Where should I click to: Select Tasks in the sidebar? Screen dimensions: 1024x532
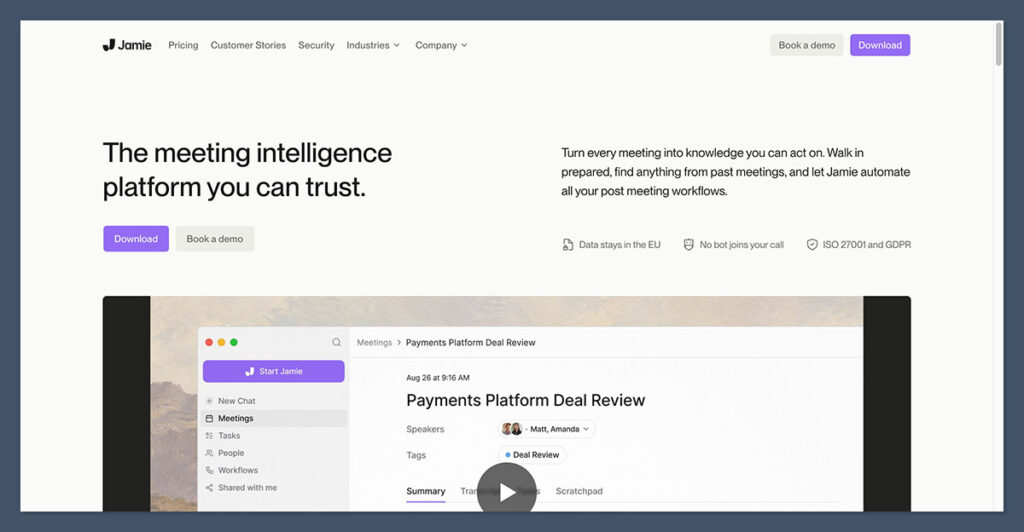coord(274,435)
